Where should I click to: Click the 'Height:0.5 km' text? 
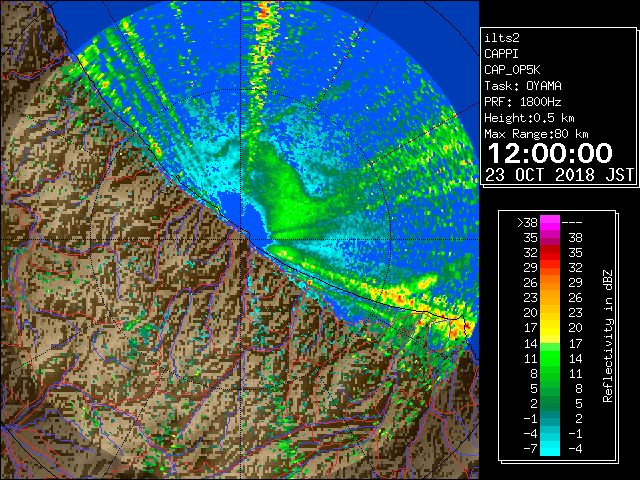point(529,118)
